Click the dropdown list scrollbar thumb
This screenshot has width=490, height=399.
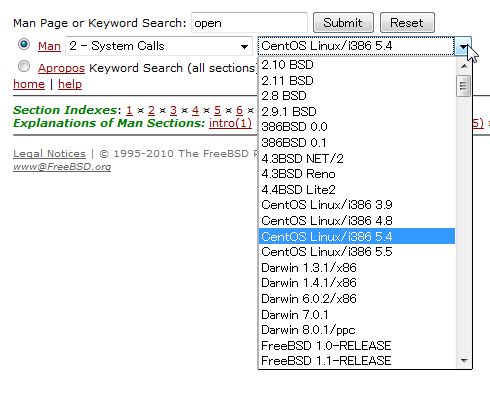pos(464,86)
